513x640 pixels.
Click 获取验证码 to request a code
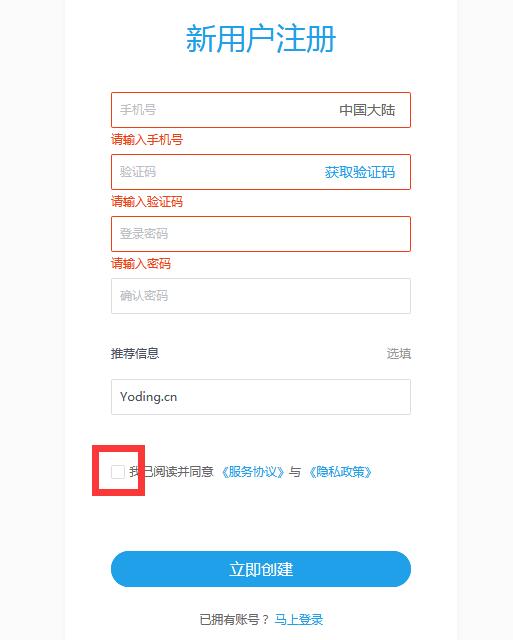(x=360, y=172)
